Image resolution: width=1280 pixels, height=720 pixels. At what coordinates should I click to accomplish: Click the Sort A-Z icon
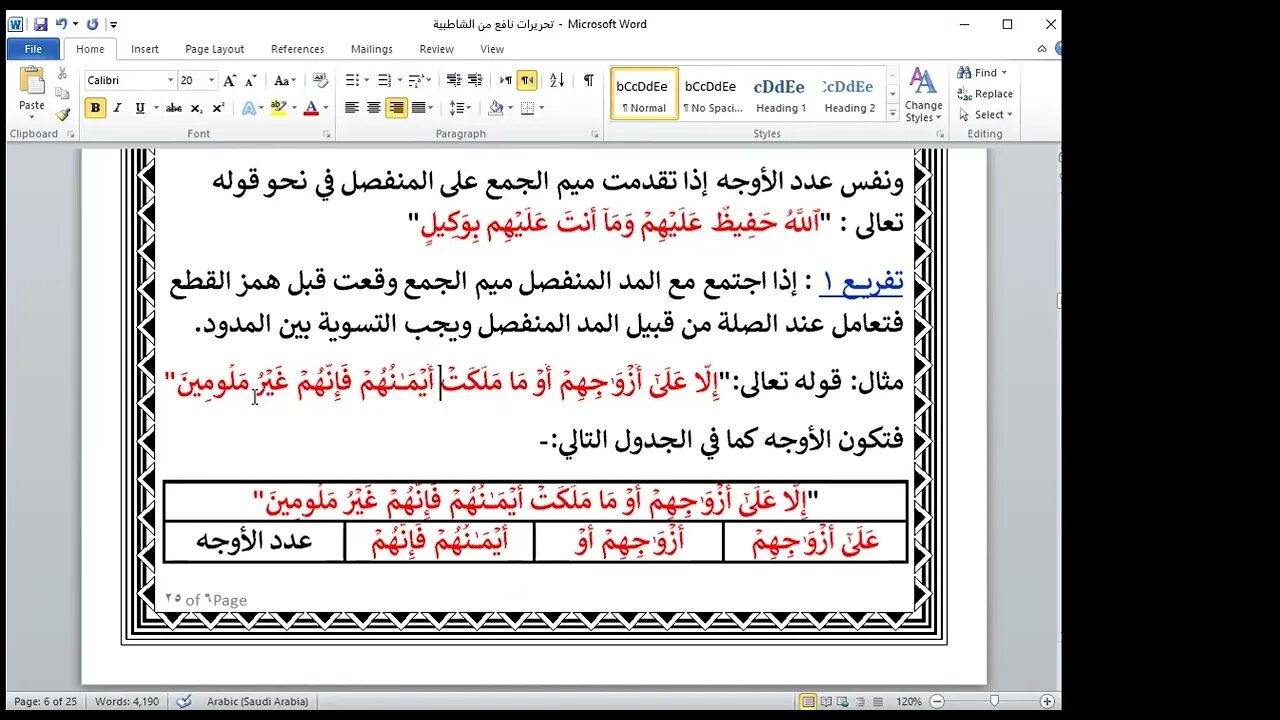pos(557,80)
